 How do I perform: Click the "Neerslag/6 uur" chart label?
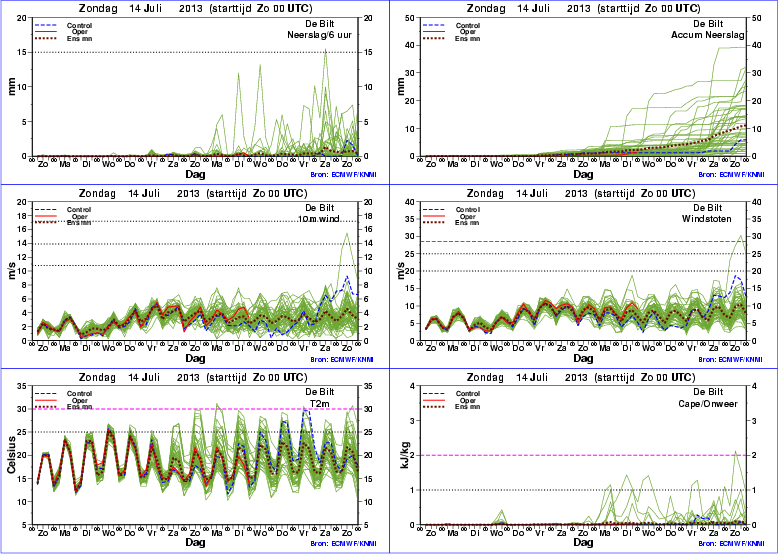coord(319,35)
